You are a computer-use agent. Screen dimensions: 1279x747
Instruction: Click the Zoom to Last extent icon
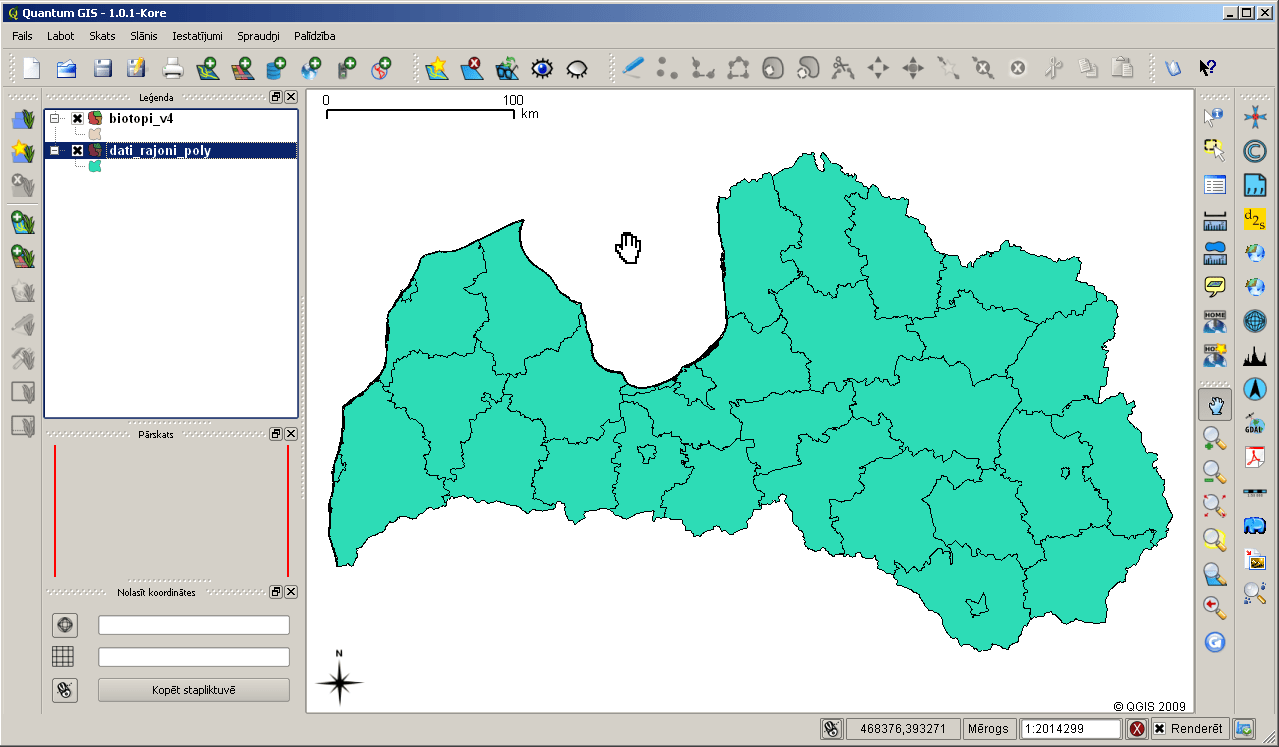click(x=1214, y=607)
